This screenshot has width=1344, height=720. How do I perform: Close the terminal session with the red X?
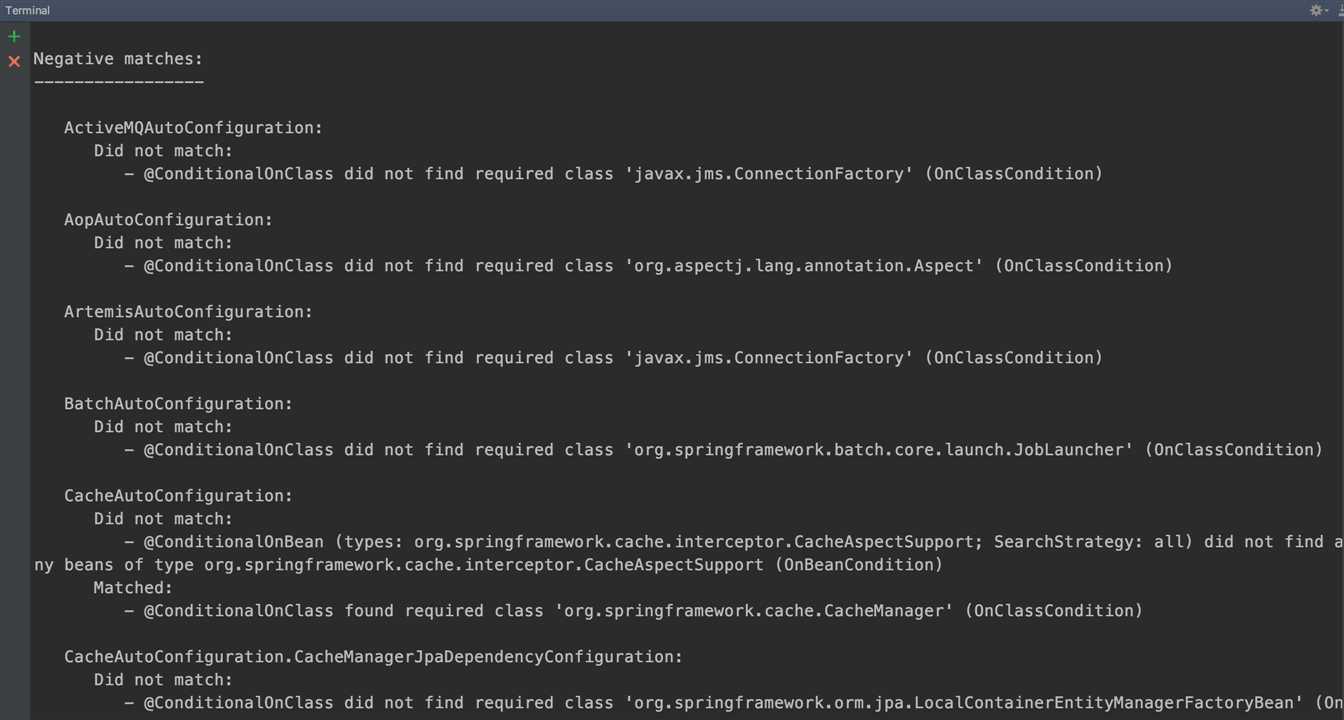point(14,62)
